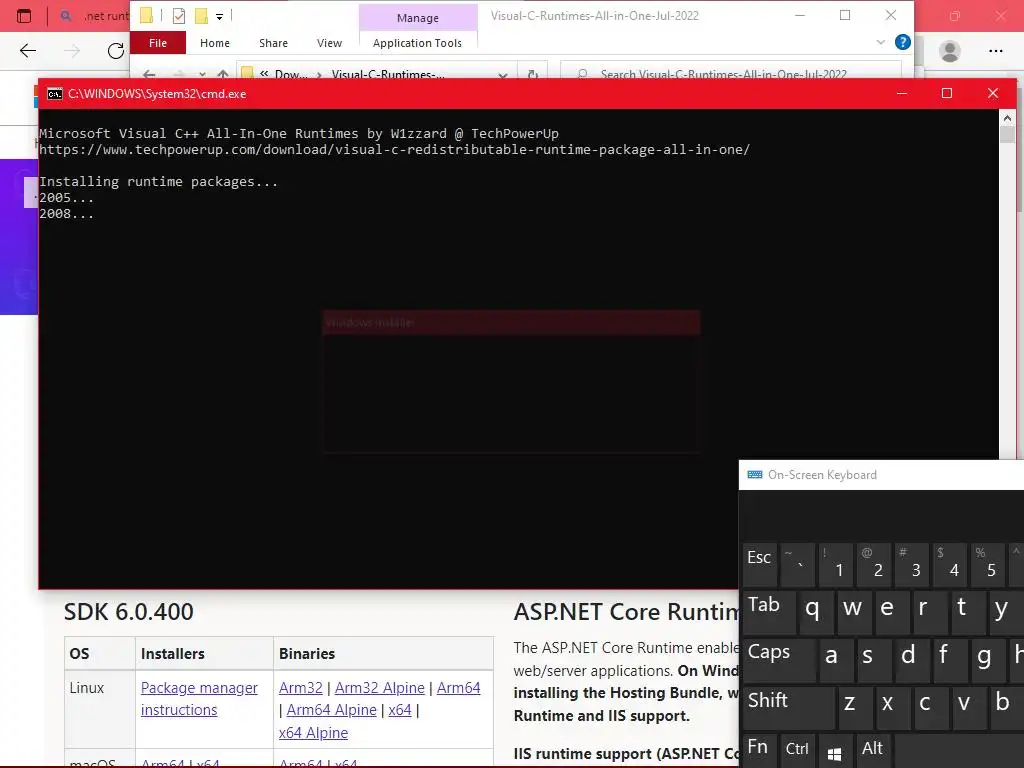Open recent locations dropdown in Explorer
1024x768 pixels.
202,74
